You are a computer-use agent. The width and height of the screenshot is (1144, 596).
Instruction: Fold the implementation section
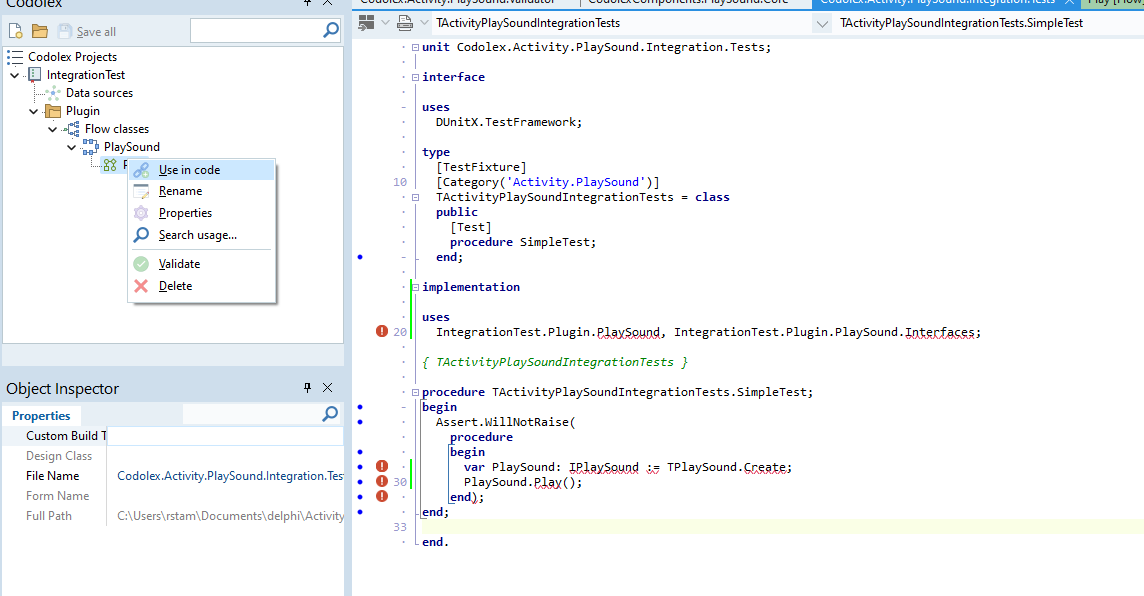point(415,287)
